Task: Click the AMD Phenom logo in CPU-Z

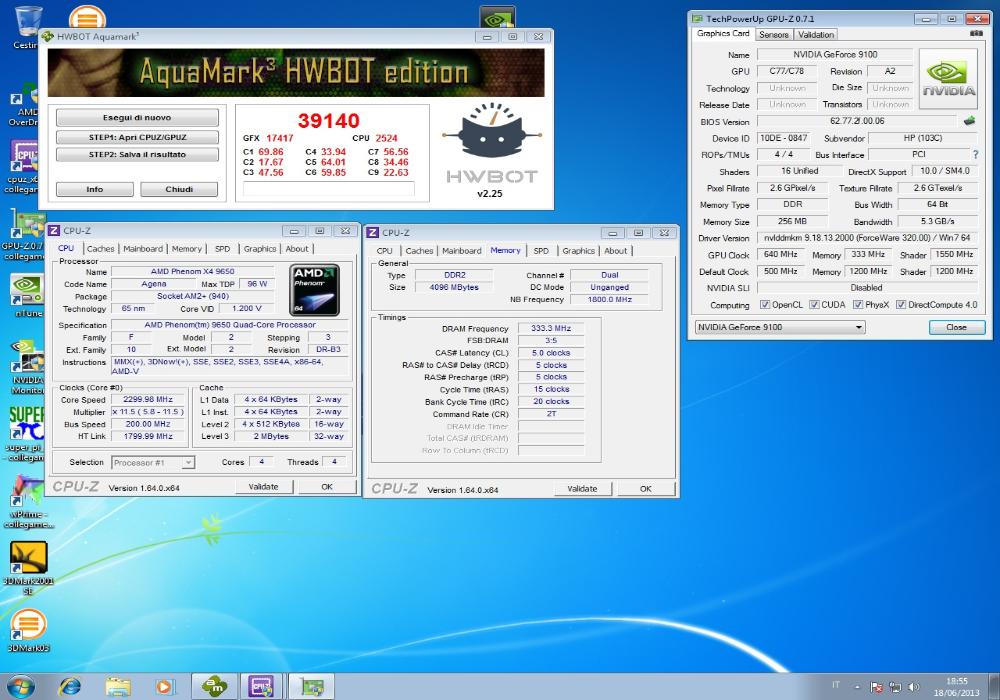Action: [x=314, y=291]
